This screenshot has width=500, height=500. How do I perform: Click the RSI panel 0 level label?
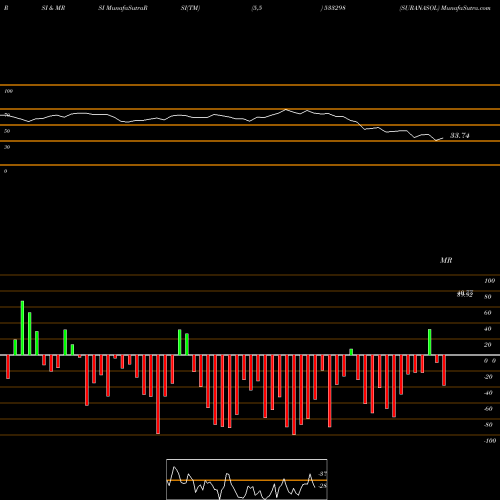(x=5, y=171)
